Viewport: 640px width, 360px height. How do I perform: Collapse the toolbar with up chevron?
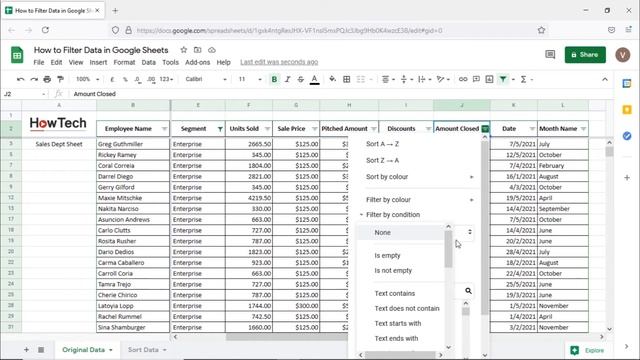pos(605,79)
